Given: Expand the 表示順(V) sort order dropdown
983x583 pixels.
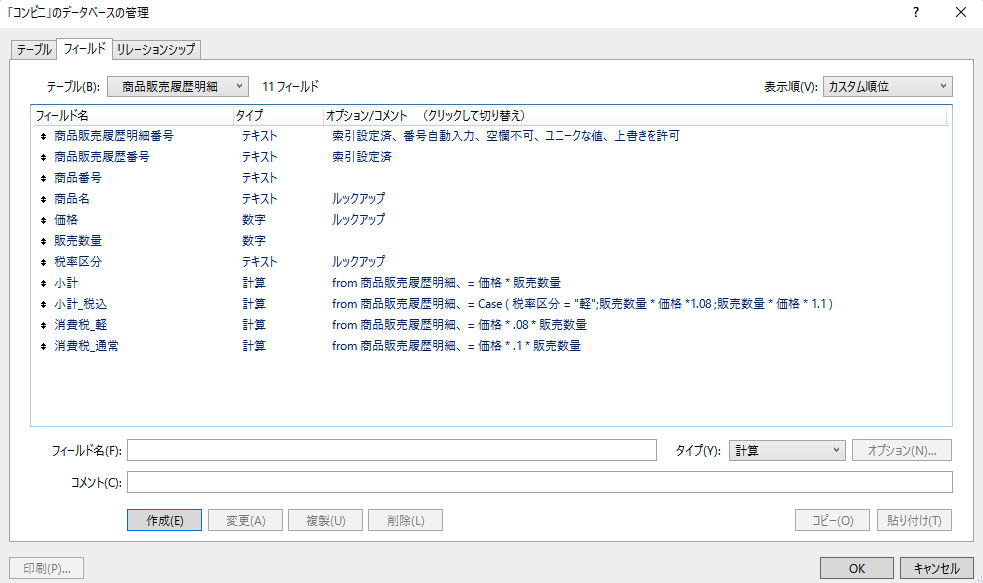Looking at the screenshot, I should pyautogui.click(x=887, y=87).
